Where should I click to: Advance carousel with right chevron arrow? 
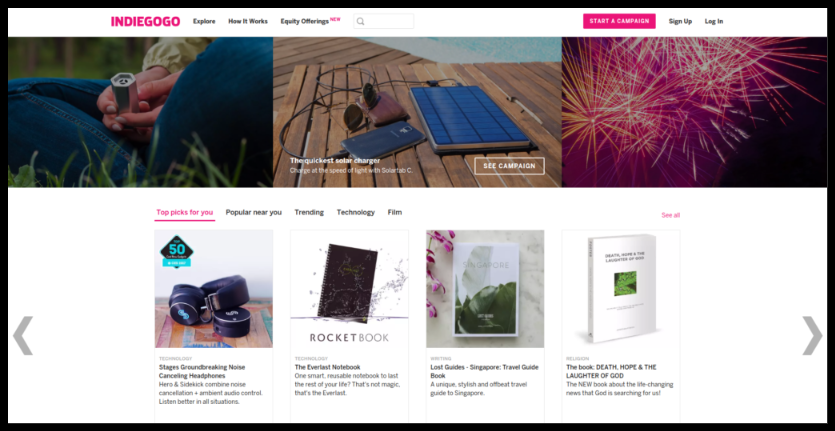pos(812,336)
